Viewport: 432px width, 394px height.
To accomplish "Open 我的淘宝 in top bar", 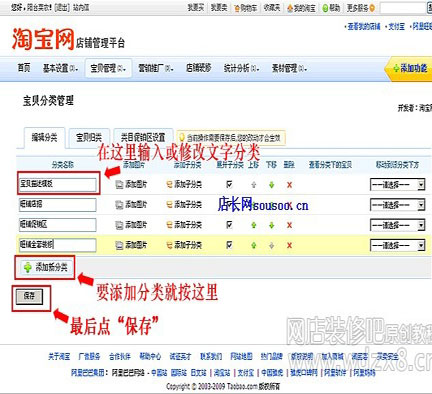I will click(301, 8).
